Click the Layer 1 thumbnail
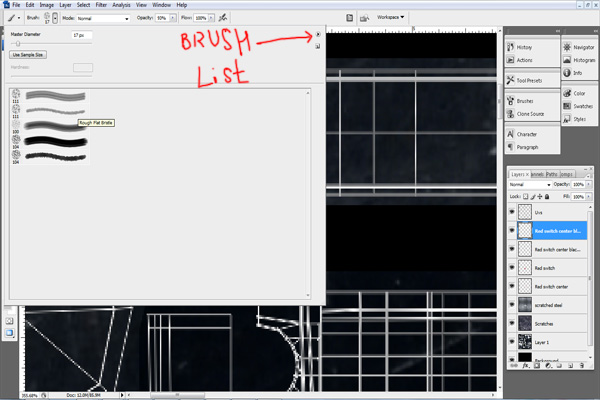Screen dimensions: 600x400 coord(525,342)
